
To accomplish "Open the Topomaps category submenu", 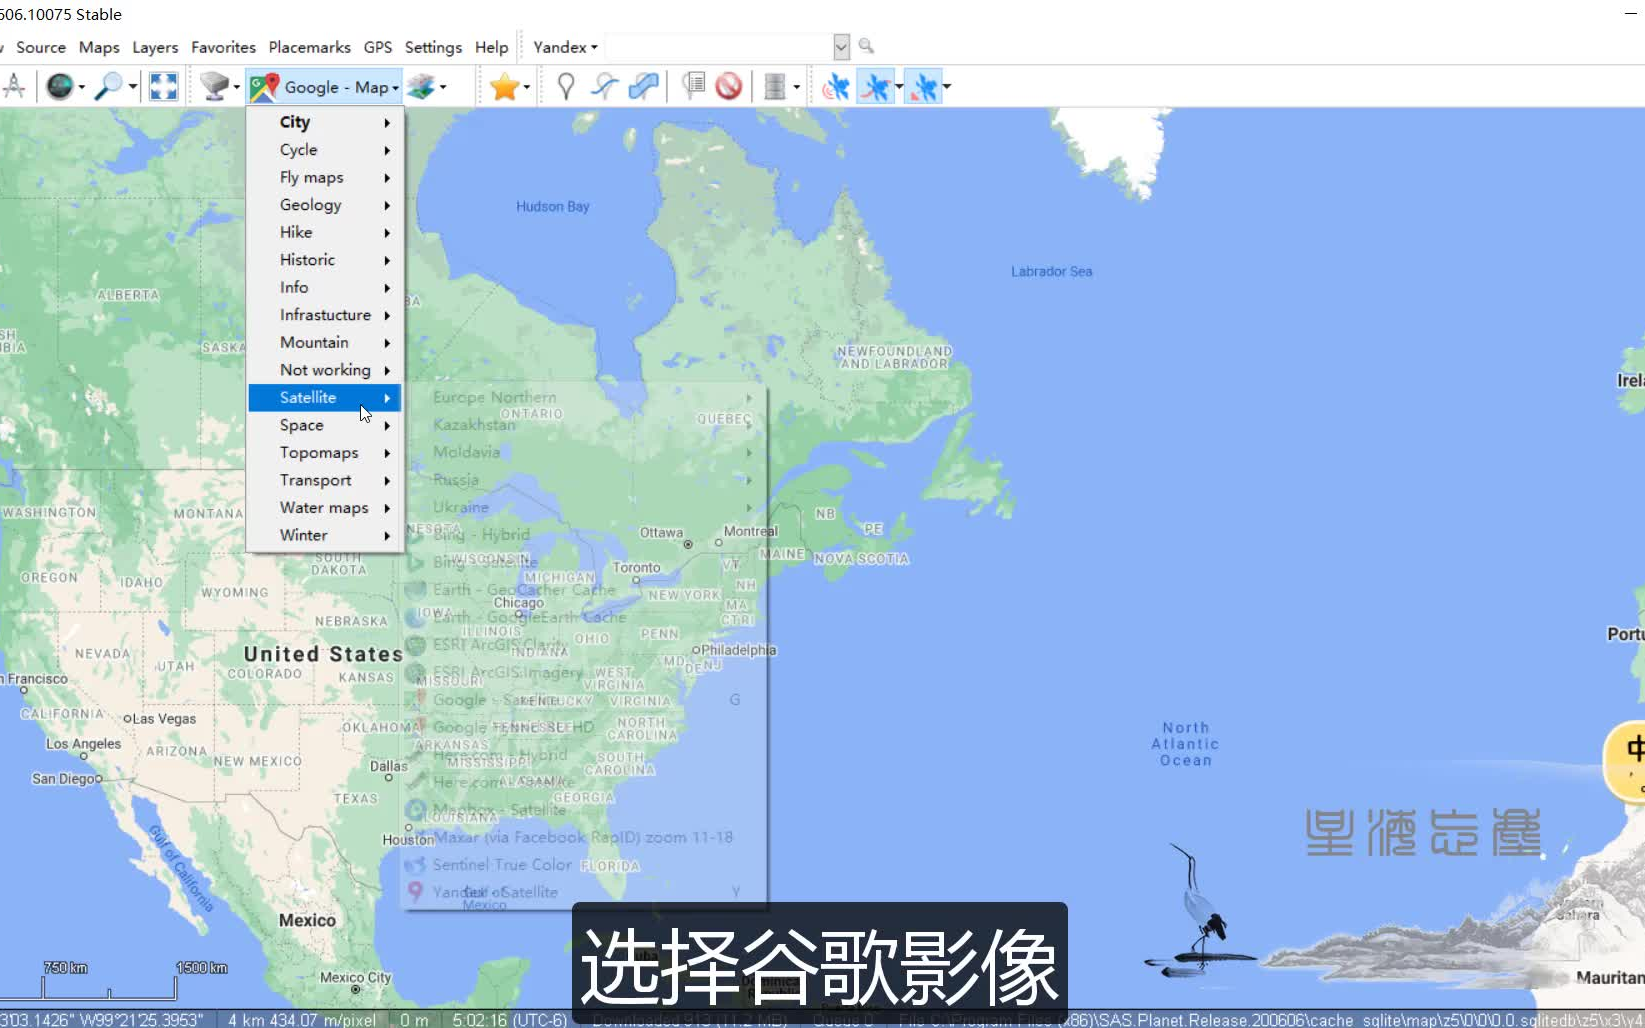I will pos(325,452).
